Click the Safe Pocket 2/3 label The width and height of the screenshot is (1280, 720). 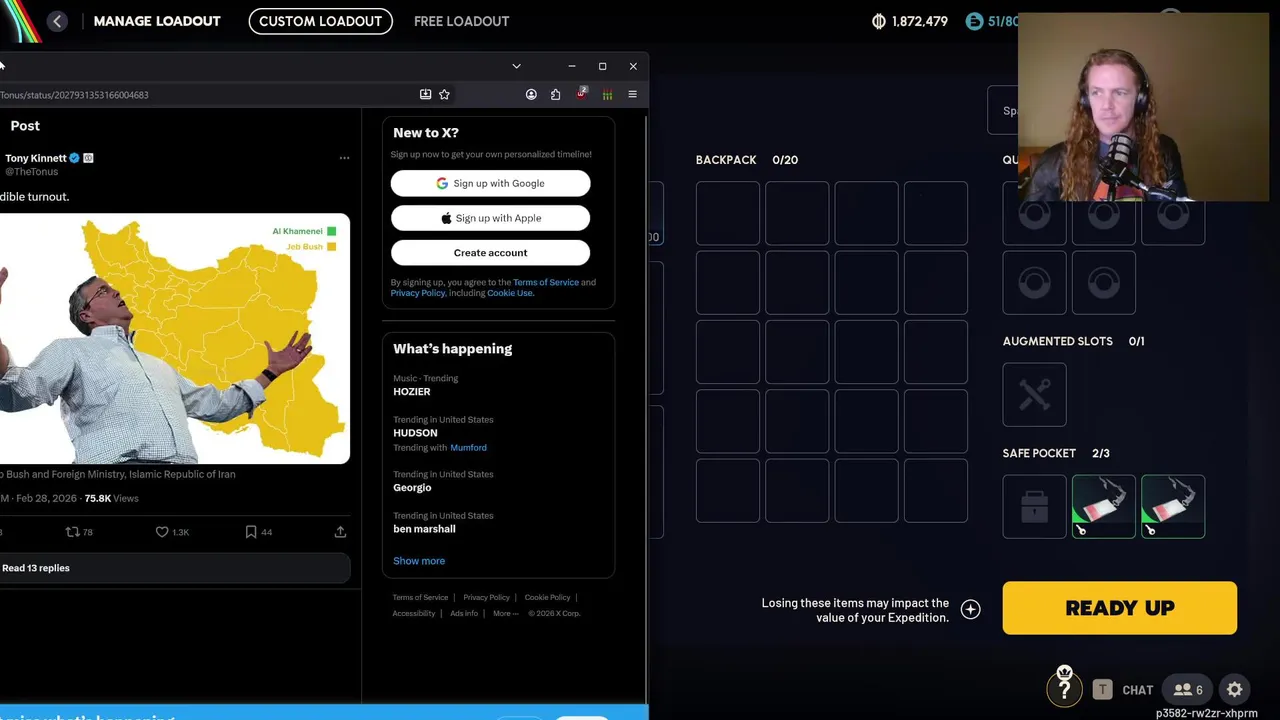click(x=1056, y=453)
